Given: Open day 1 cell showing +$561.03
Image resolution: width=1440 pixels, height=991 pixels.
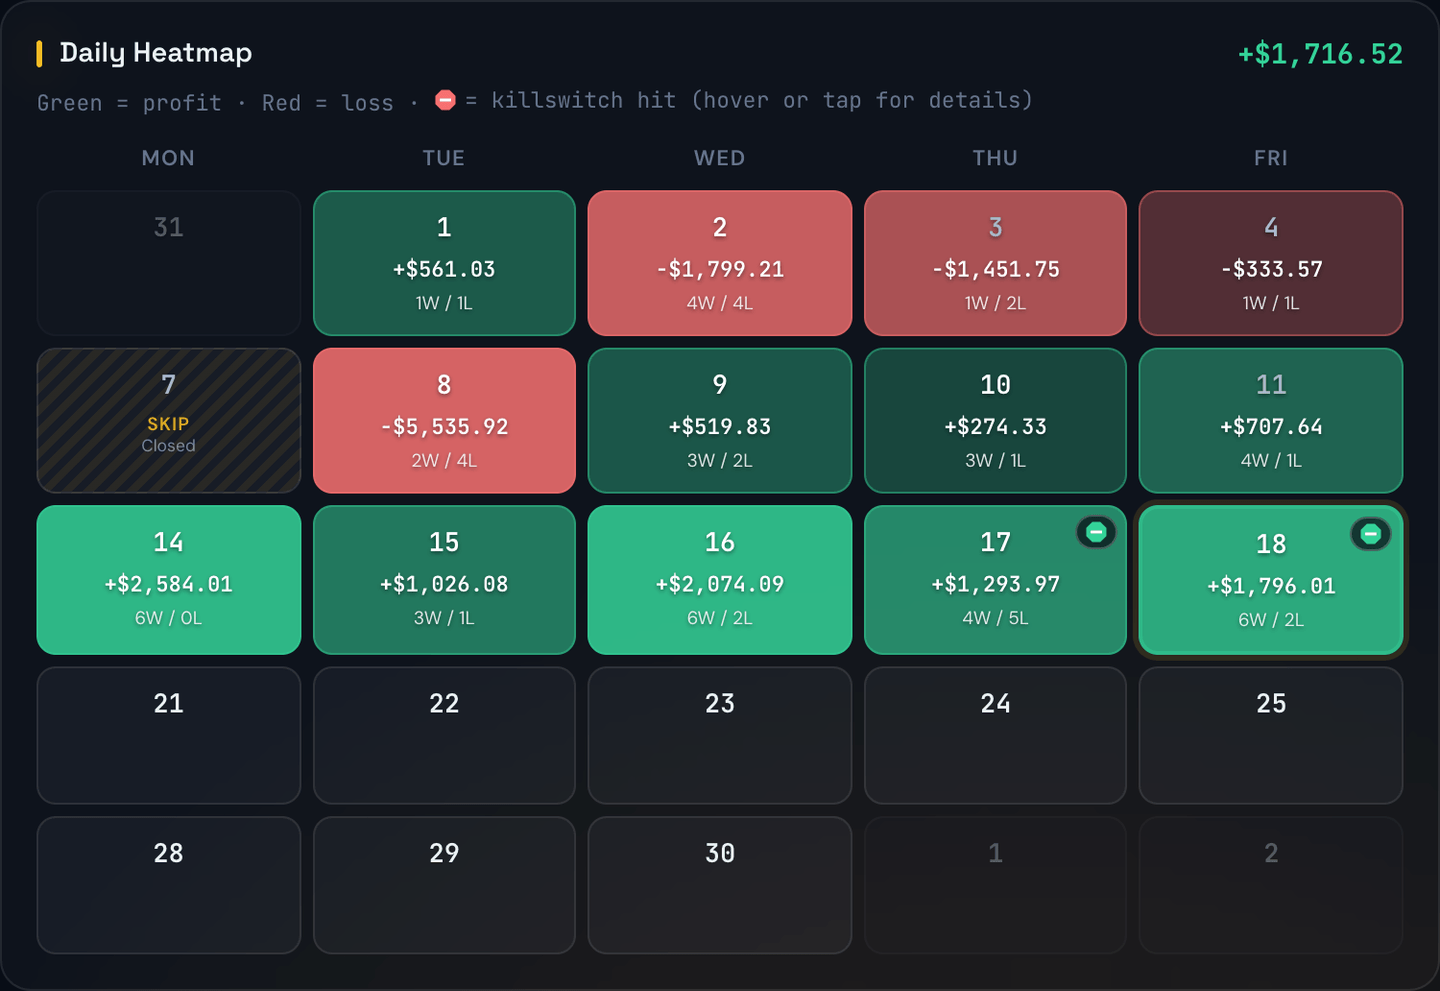Looking at the screenshot, I should pyautogui.click(x=444, y=263).
